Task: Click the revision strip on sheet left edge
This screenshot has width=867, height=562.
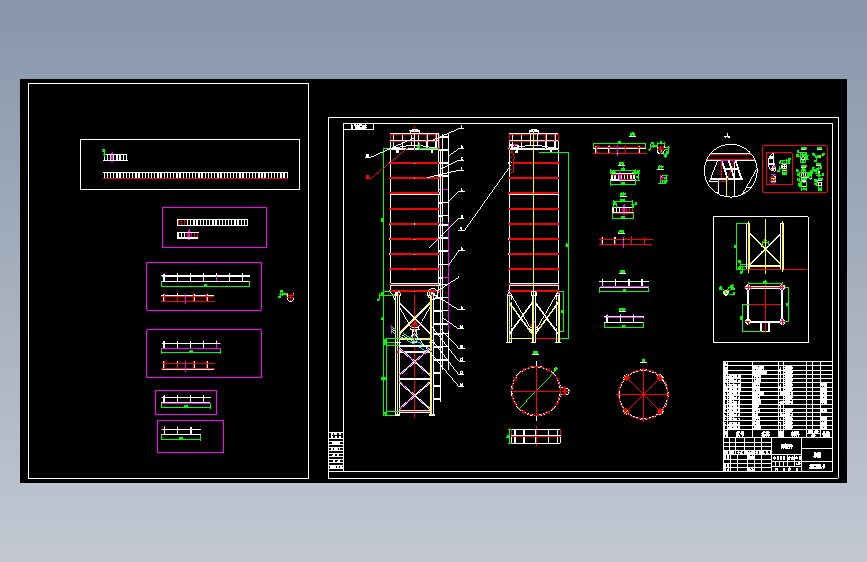Action: [x=336, y=451]
